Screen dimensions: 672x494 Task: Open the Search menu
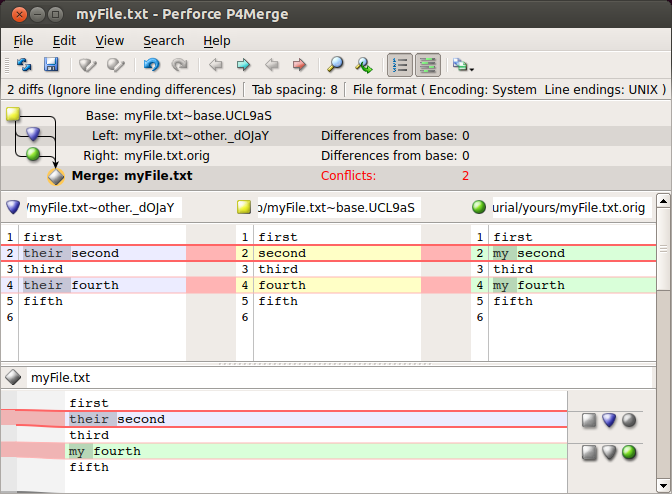pyautogui.click(x=163, y=41)
